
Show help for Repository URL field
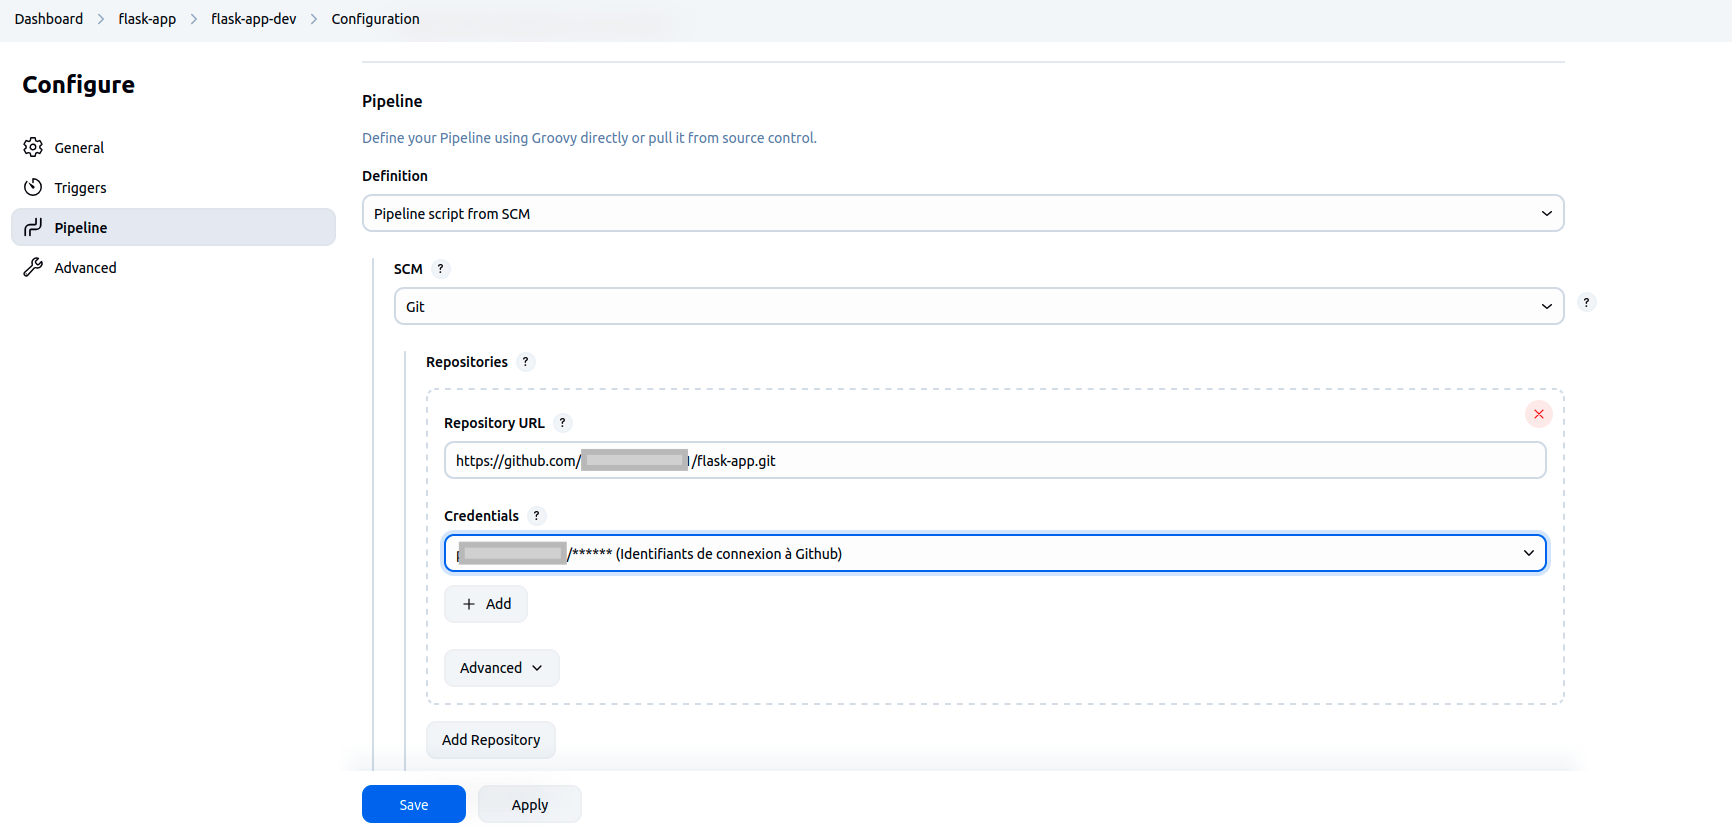pyautogui.click(x=562, y=423)
